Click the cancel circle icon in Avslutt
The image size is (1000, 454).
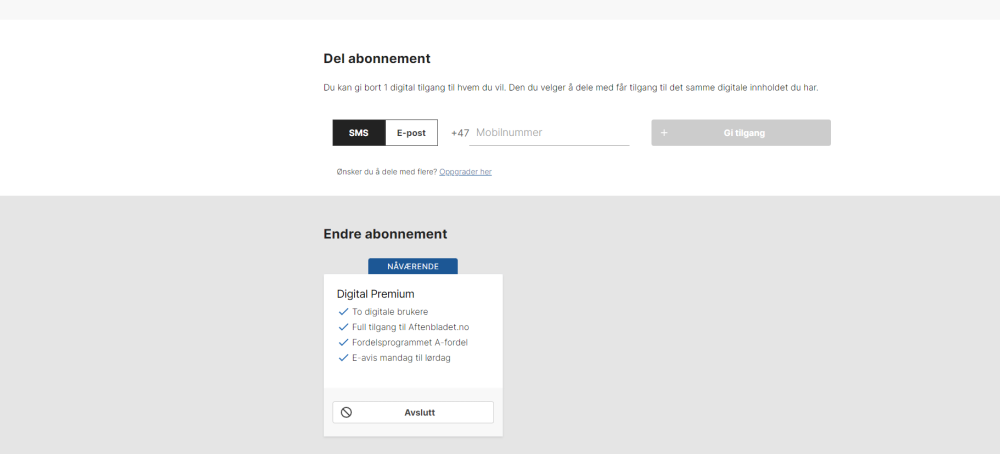click(x=346, y=412)
